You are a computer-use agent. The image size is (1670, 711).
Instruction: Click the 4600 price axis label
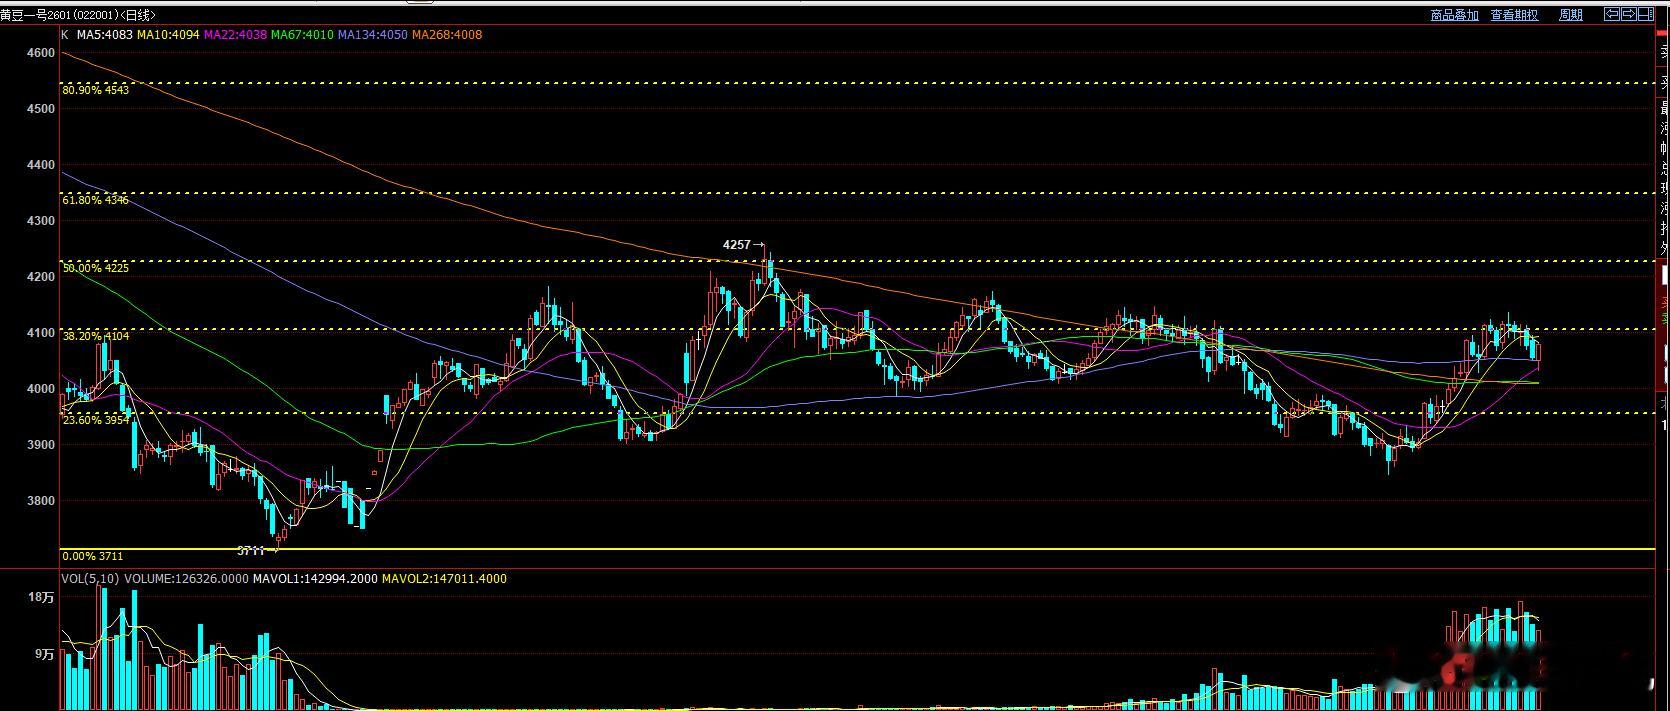click(x=41, y=53)
